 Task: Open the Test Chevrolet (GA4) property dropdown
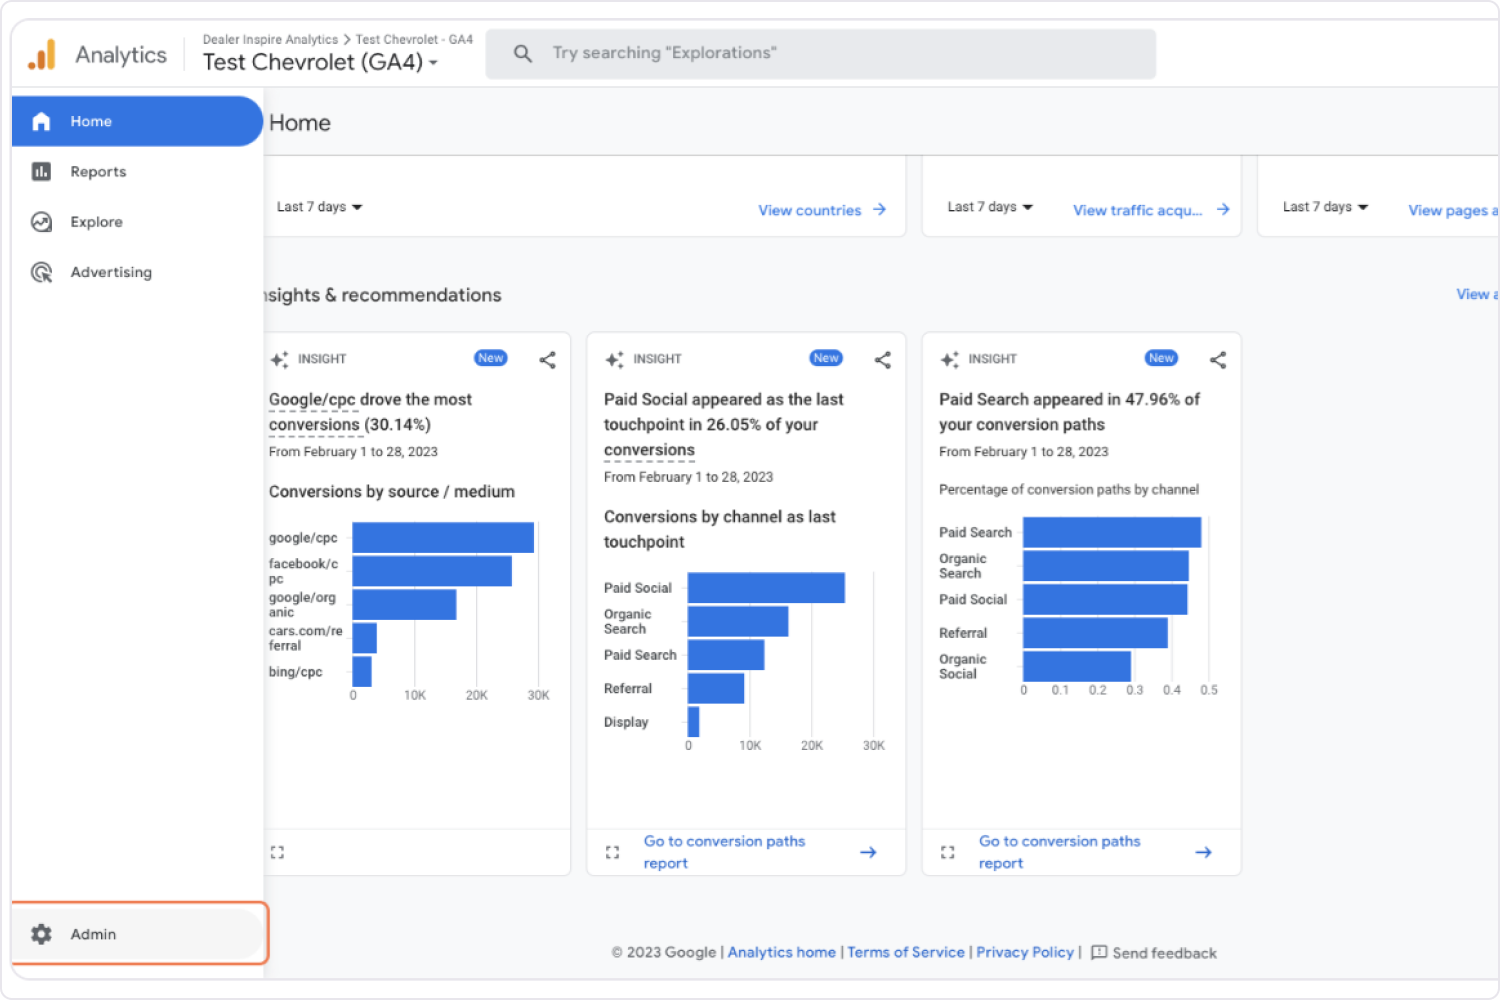coord(320,62)
